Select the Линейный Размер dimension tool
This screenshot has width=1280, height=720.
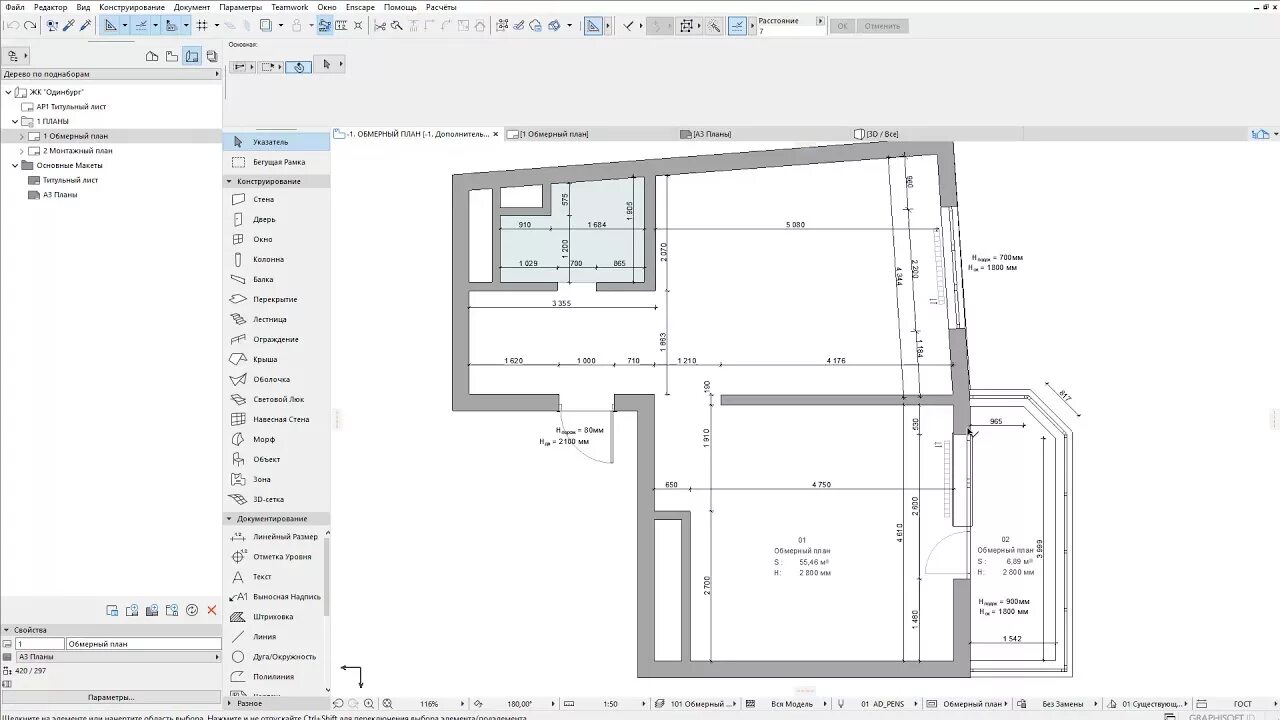click(x=274, y=537)
